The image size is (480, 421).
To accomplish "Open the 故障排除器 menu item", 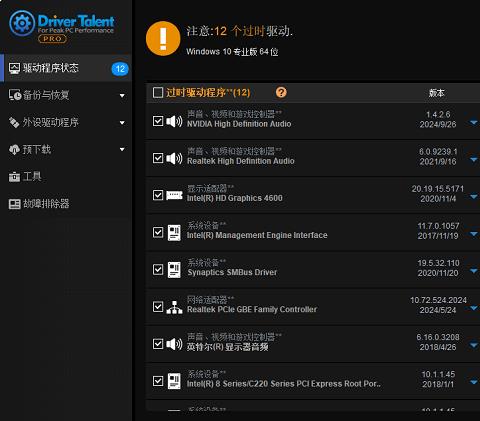I will coord(66,204).
